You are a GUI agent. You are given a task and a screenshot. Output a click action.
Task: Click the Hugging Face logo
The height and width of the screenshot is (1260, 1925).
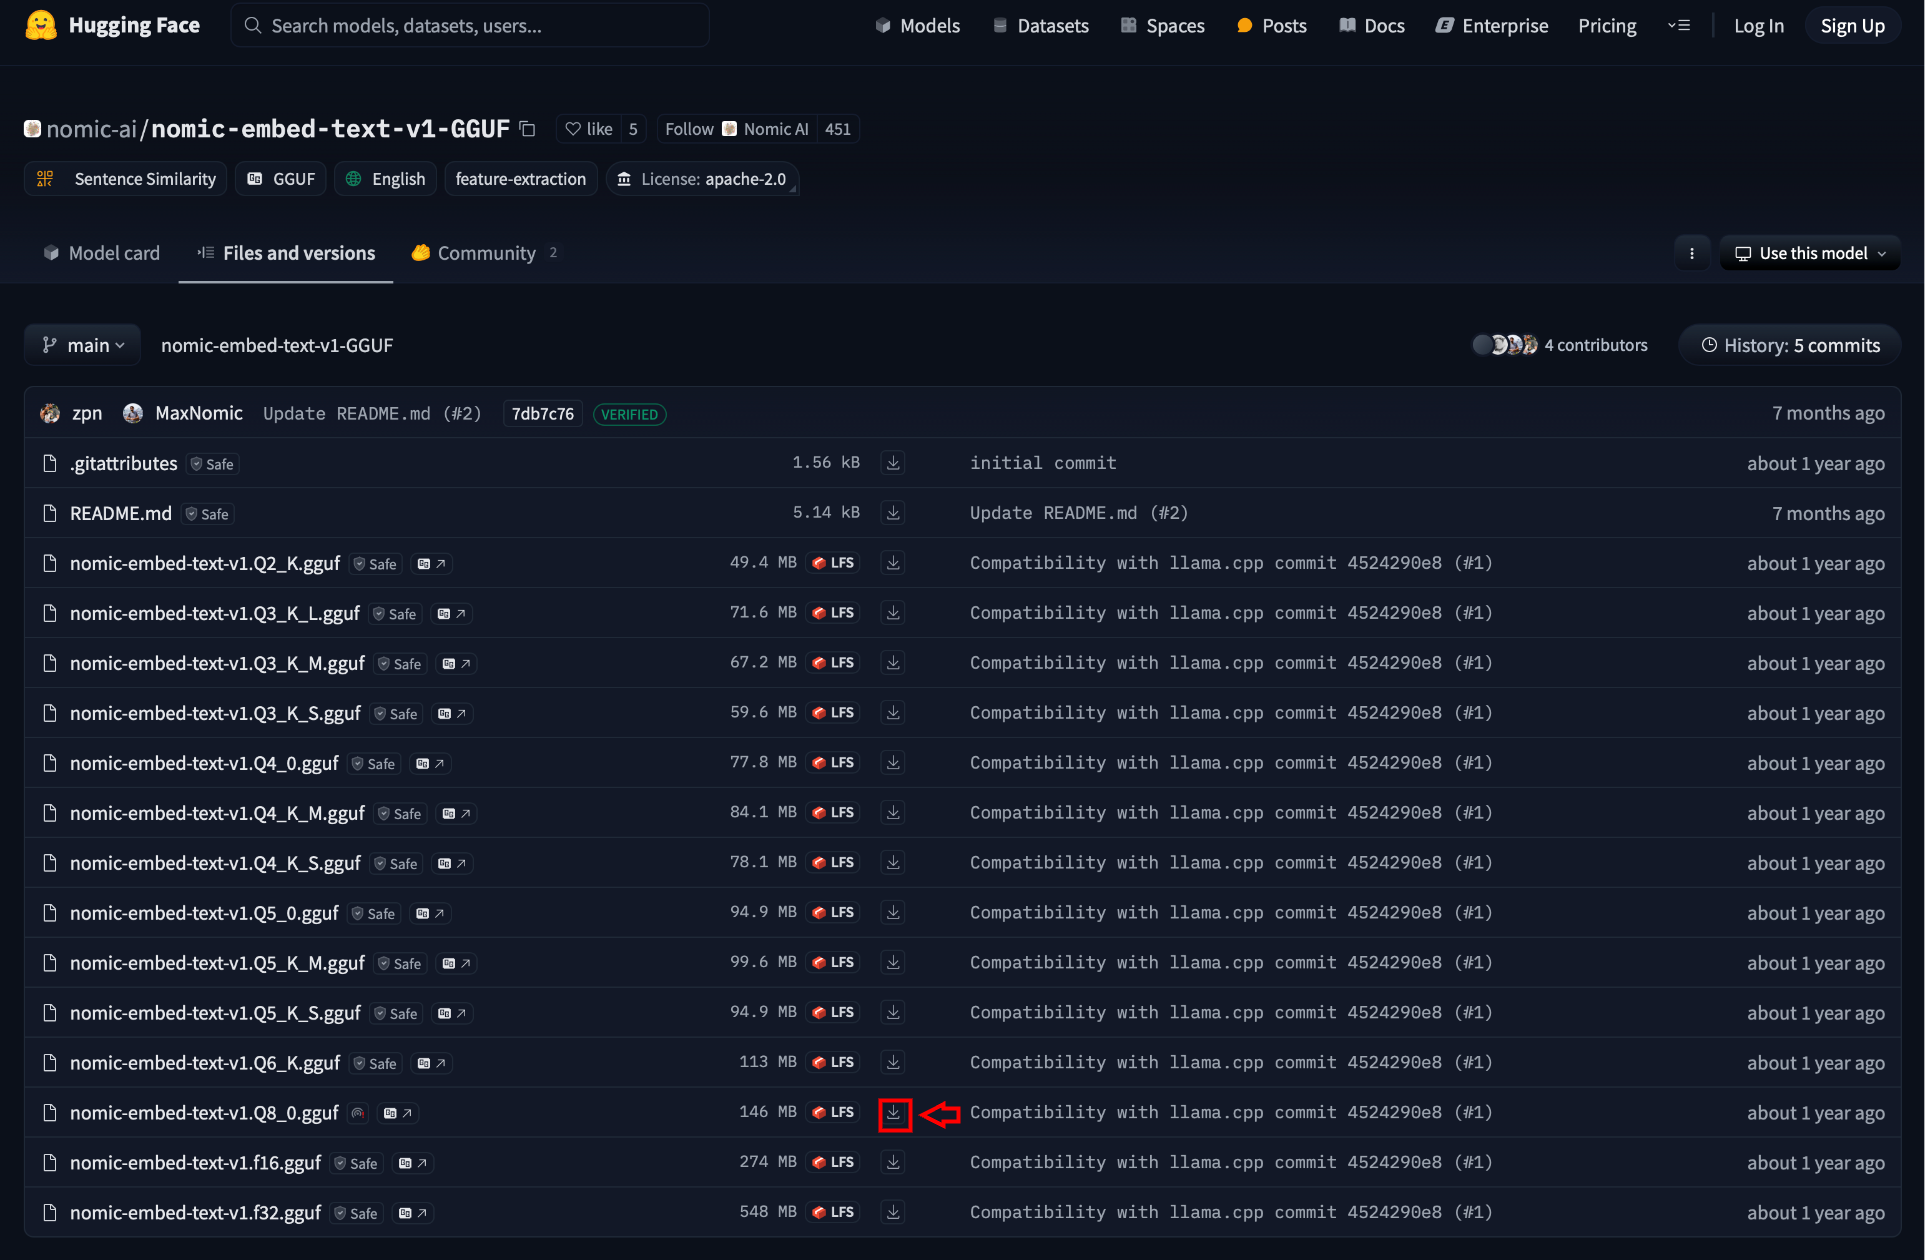pyautogui.click(x=41, y=26)
